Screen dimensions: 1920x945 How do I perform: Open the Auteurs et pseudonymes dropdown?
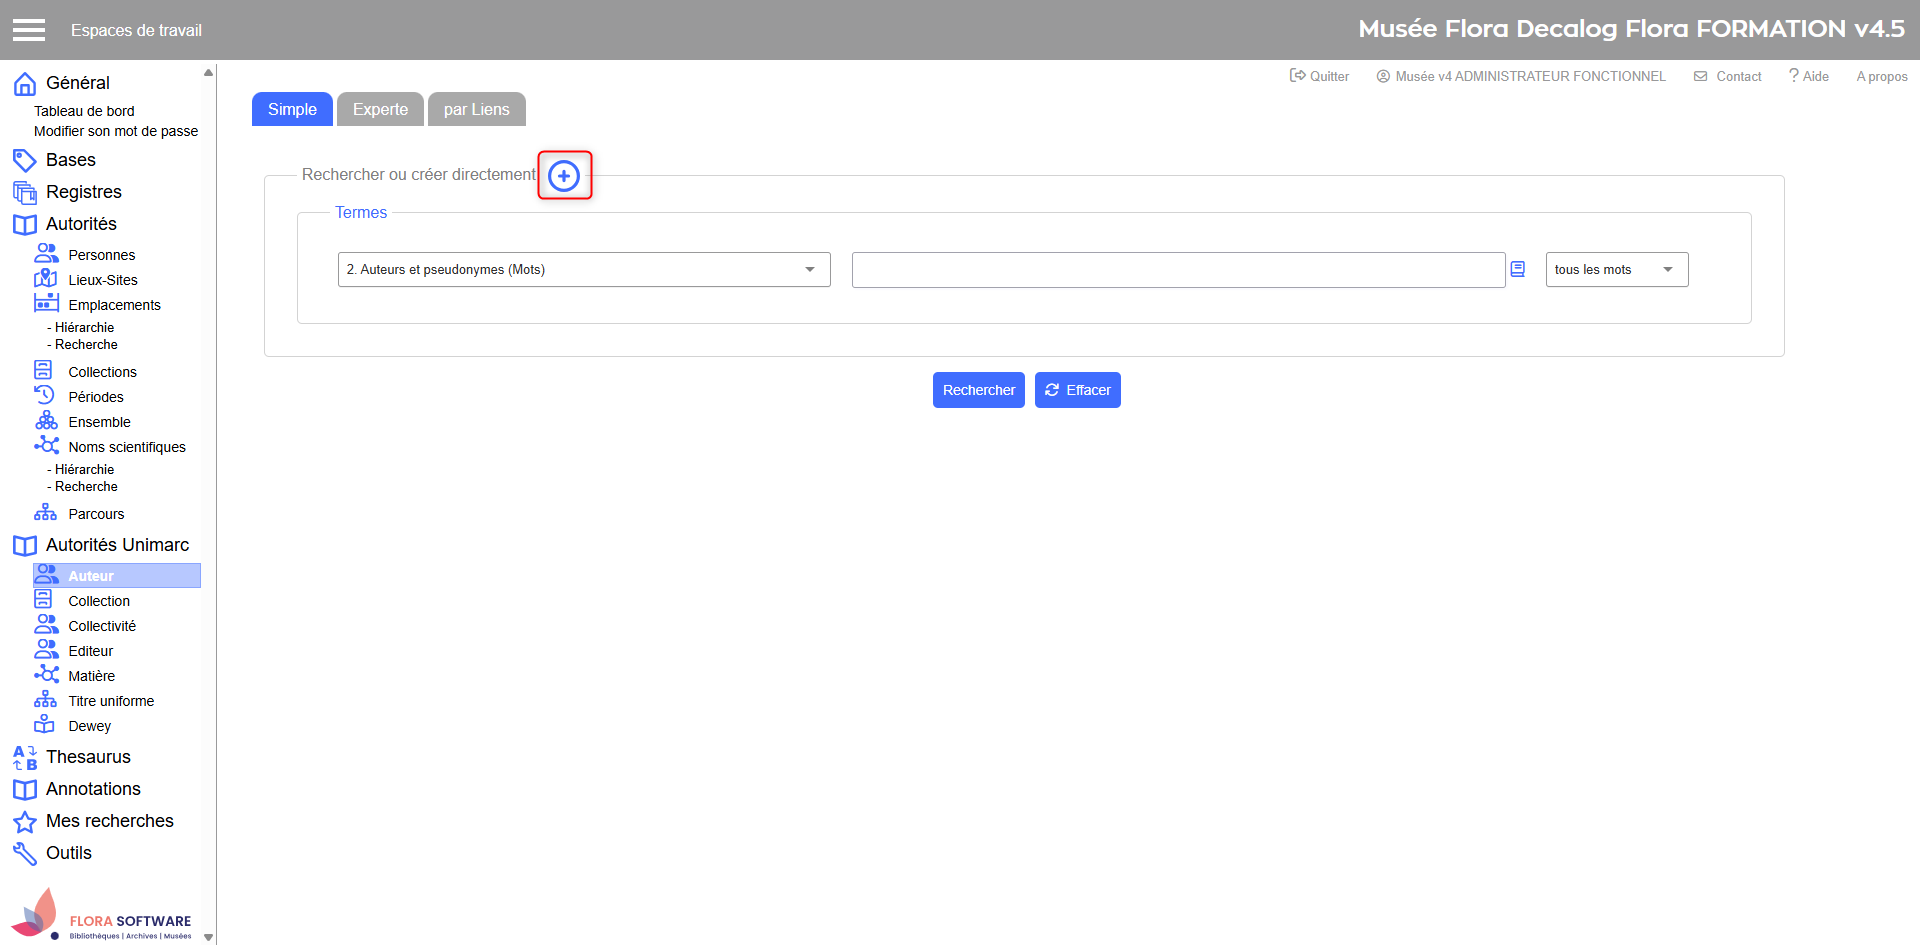584,270
